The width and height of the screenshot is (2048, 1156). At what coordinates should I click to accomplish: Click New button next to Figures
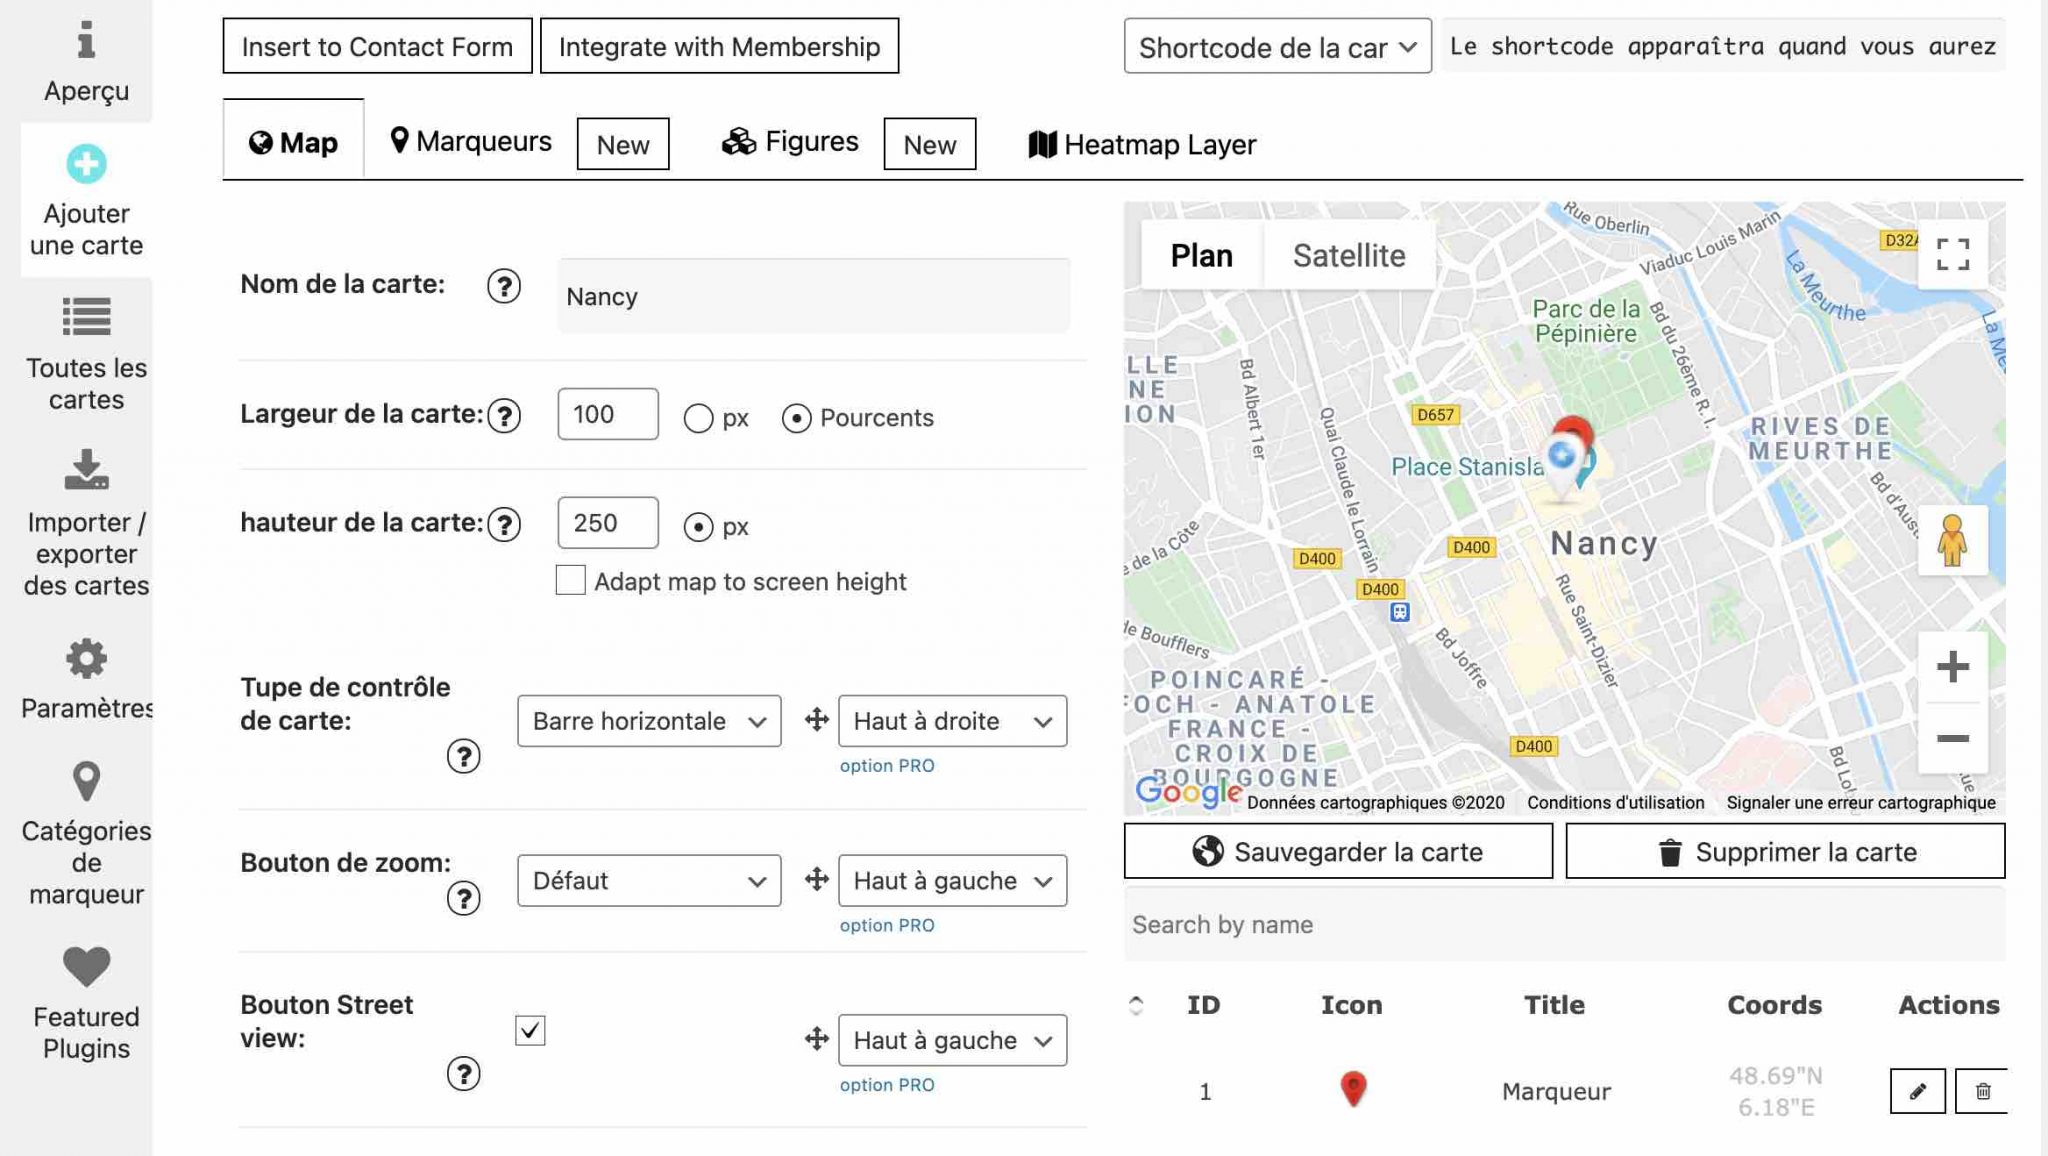point(929,144)
